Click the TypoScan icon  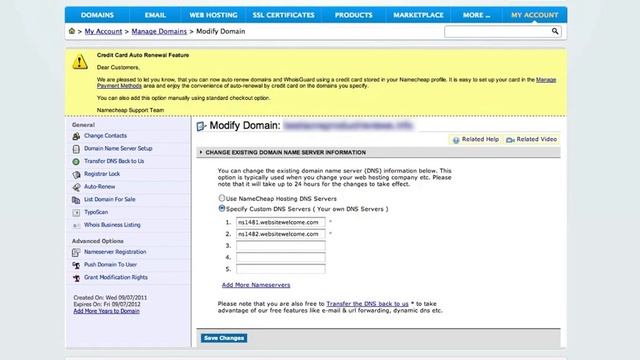click(76, 213)
